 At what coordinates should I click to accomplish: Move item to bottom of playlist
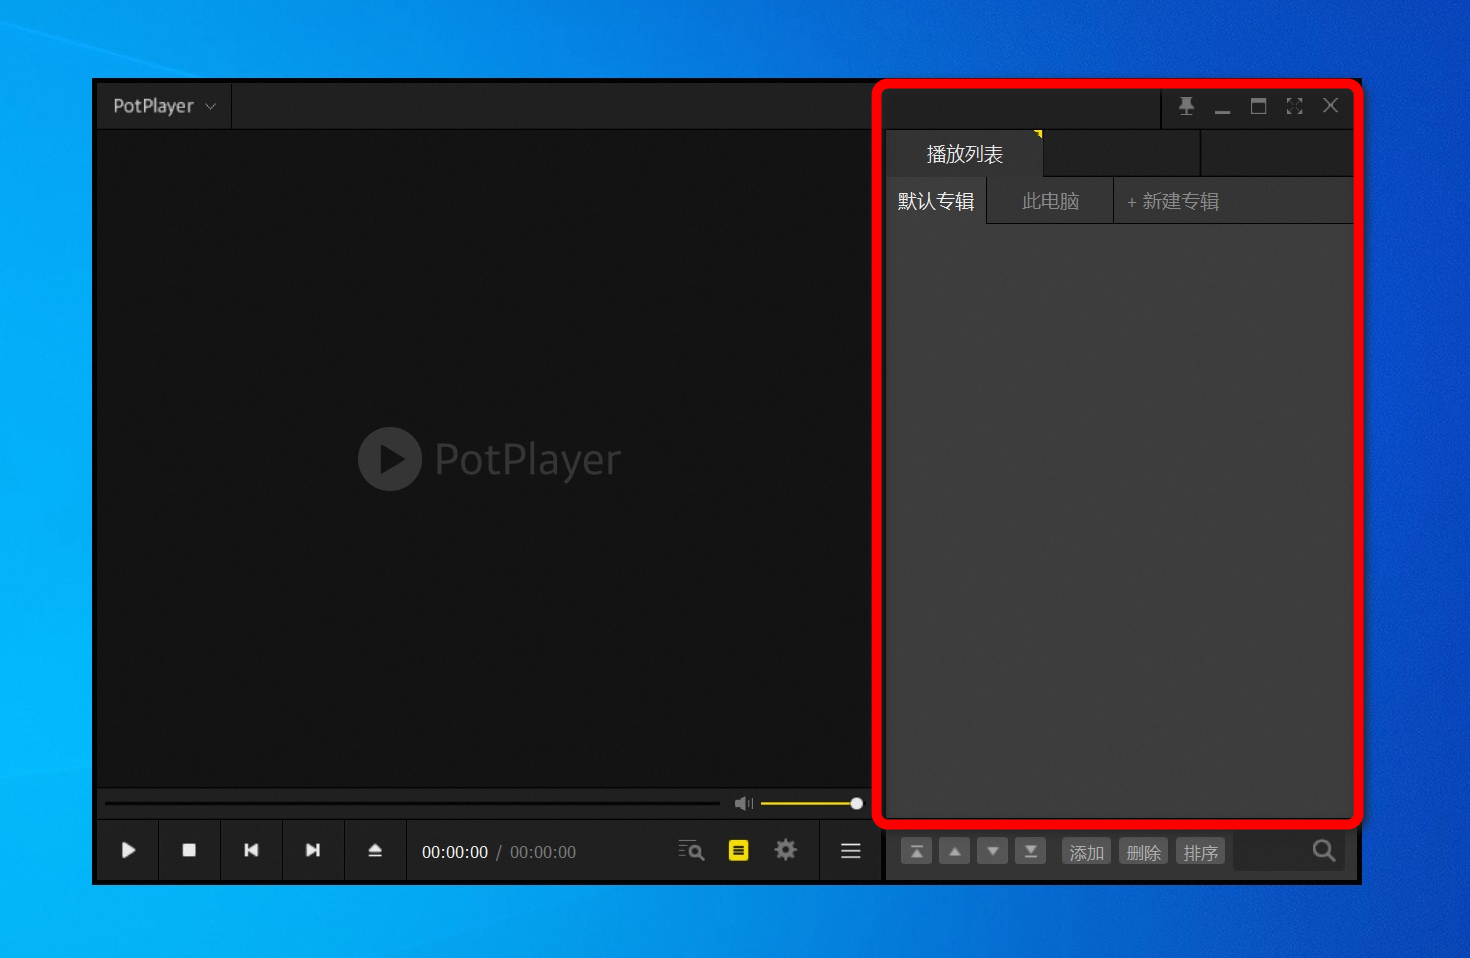[1031, 851]
